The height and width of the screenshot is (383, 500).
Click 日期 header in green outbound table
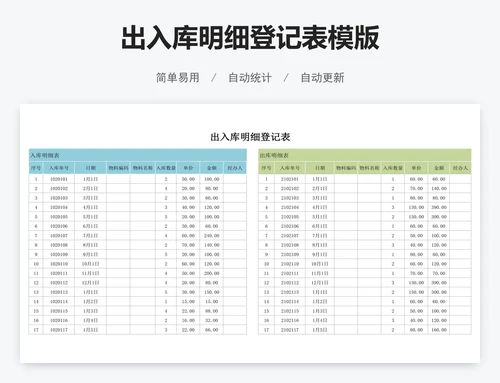[320, 168]
